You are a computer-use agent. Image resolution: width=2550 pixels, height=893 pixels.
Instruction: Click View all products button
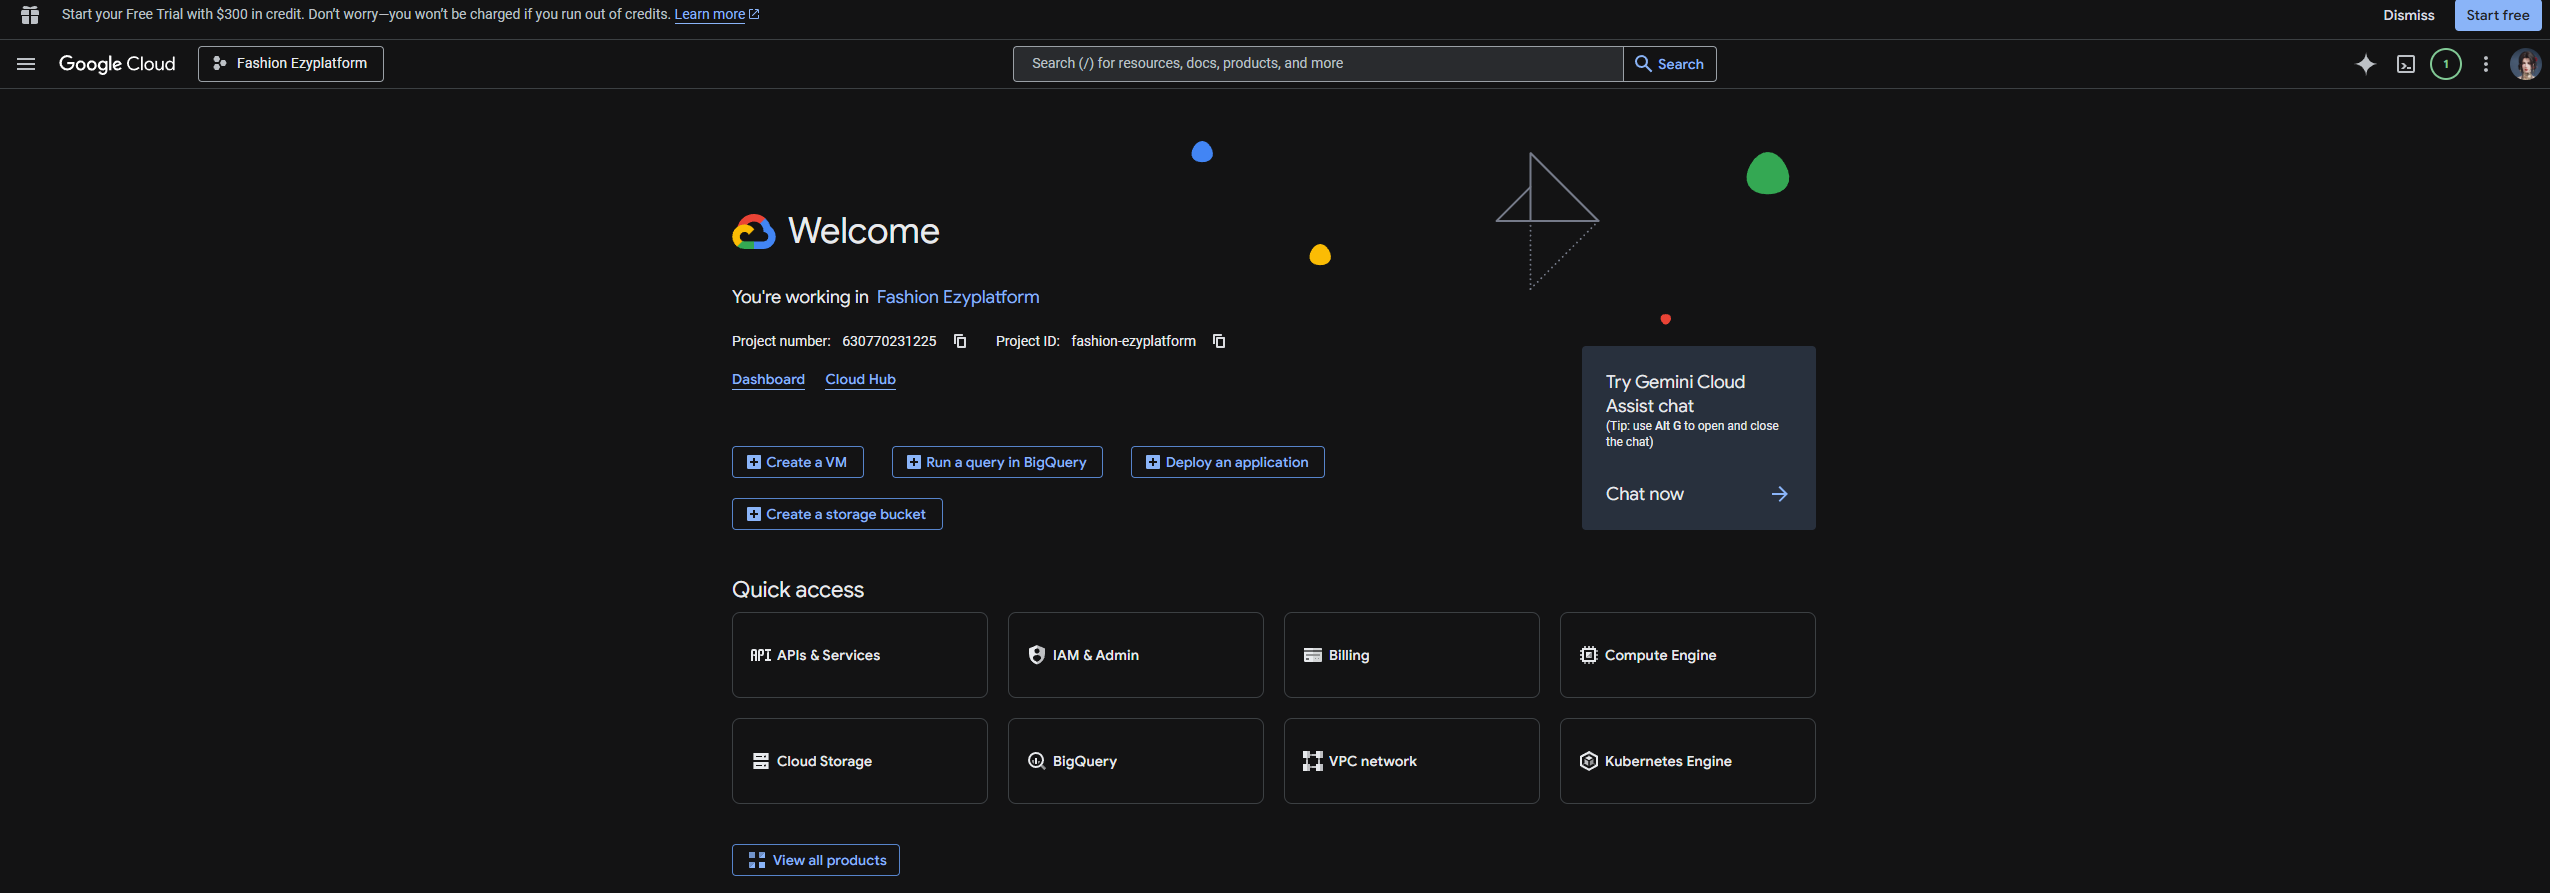click(815, 860)
